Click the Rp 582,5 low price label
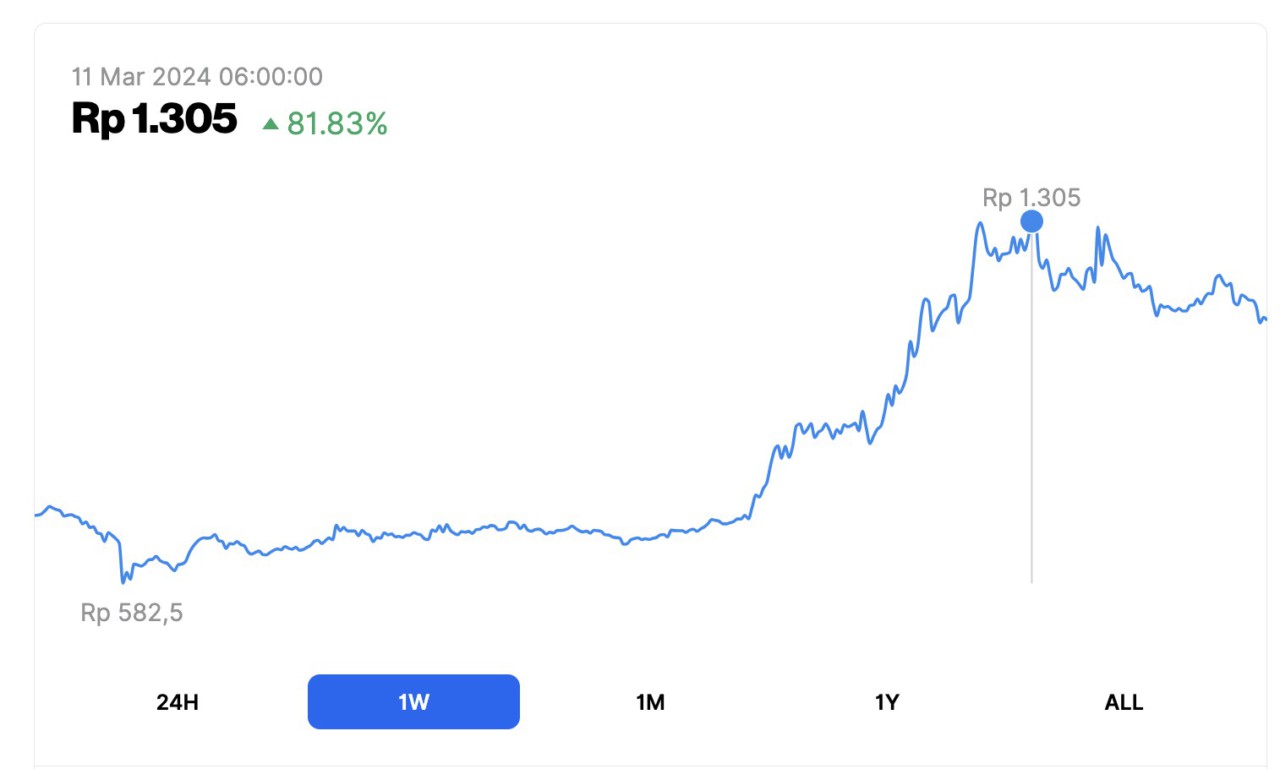 pyautogui.click(x=132, y=613)
